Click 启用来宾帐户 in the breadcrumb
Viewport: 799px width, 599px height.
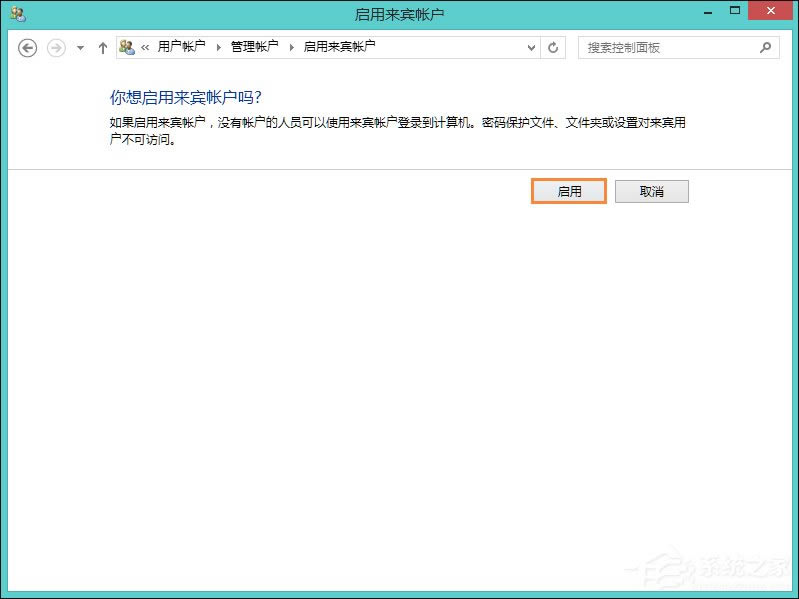[339, 47]
